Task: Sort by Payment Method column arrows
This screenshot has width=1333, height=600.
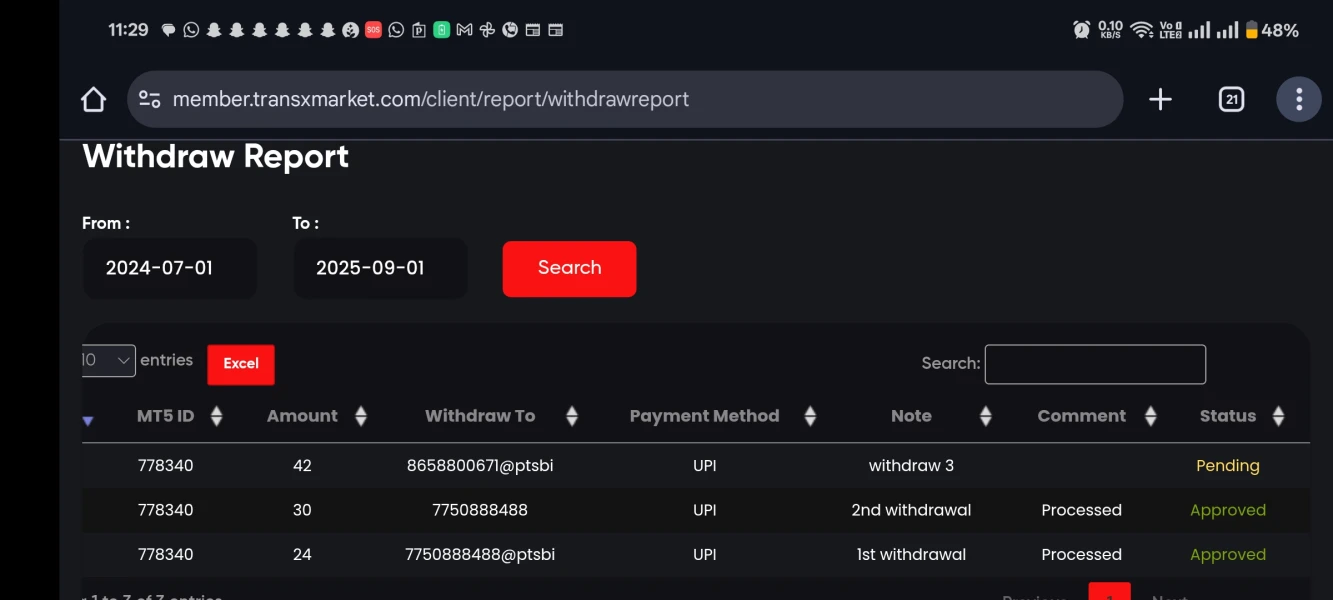Action: tap(810, 416)
